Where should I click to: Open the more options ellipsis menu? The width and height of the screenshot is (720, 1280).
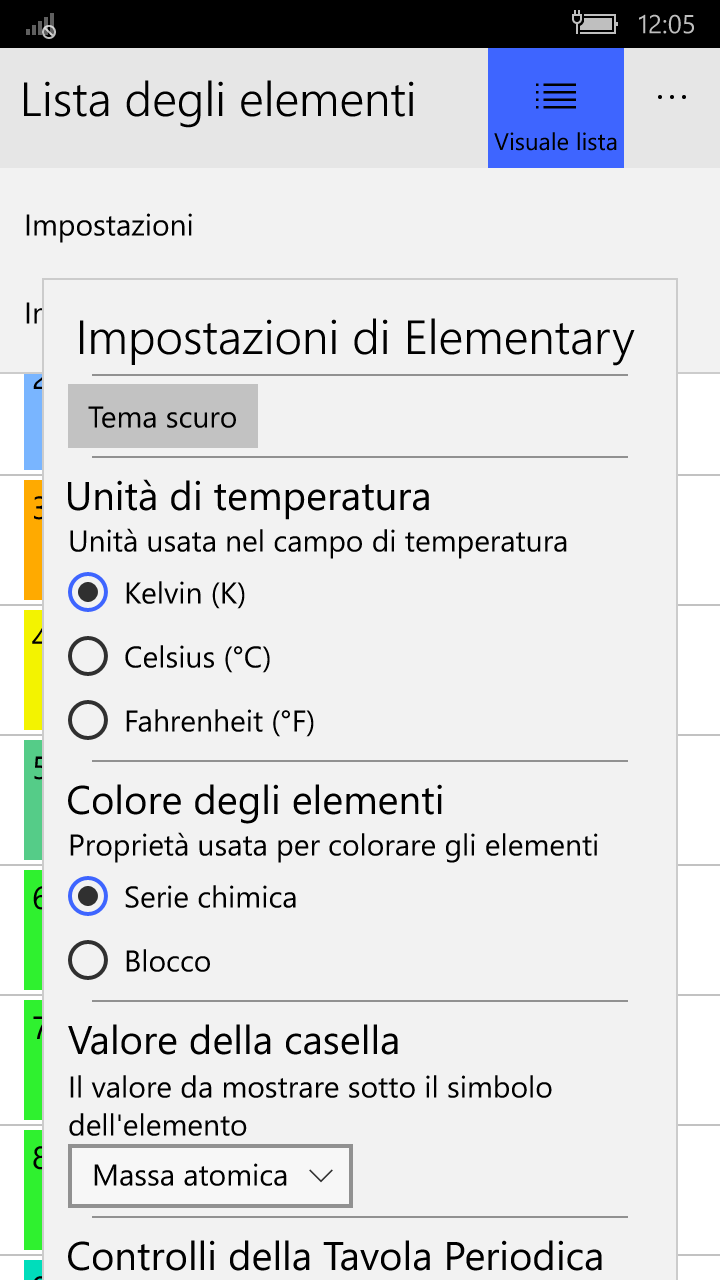[x=671, y=95]
